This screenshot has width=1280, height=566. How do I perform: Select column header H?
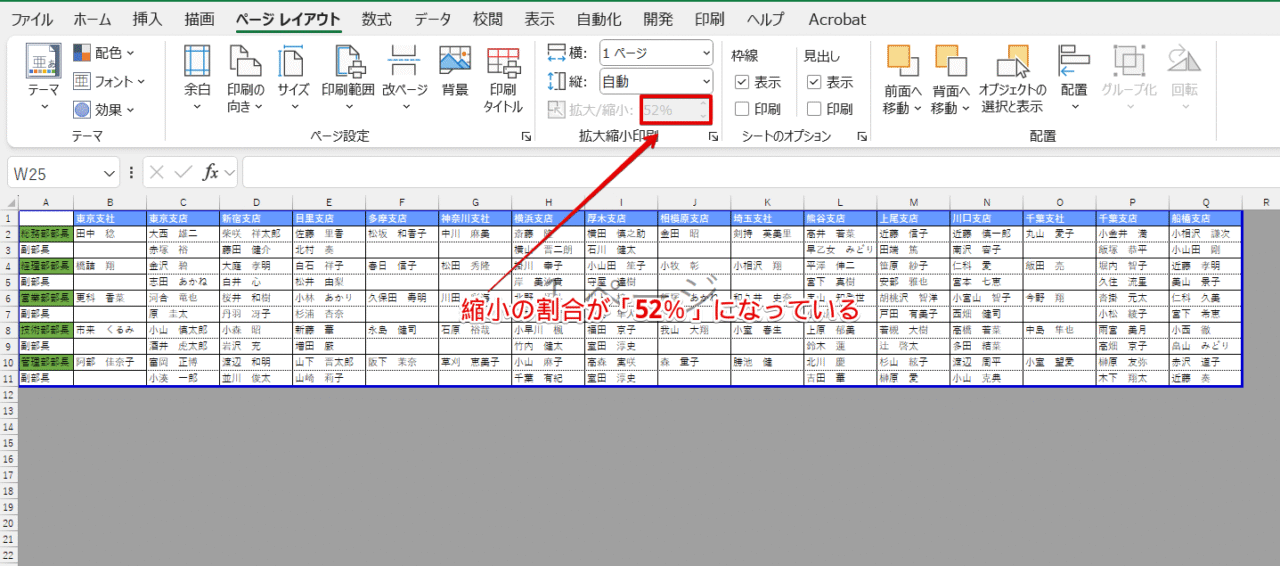[547, 201]
